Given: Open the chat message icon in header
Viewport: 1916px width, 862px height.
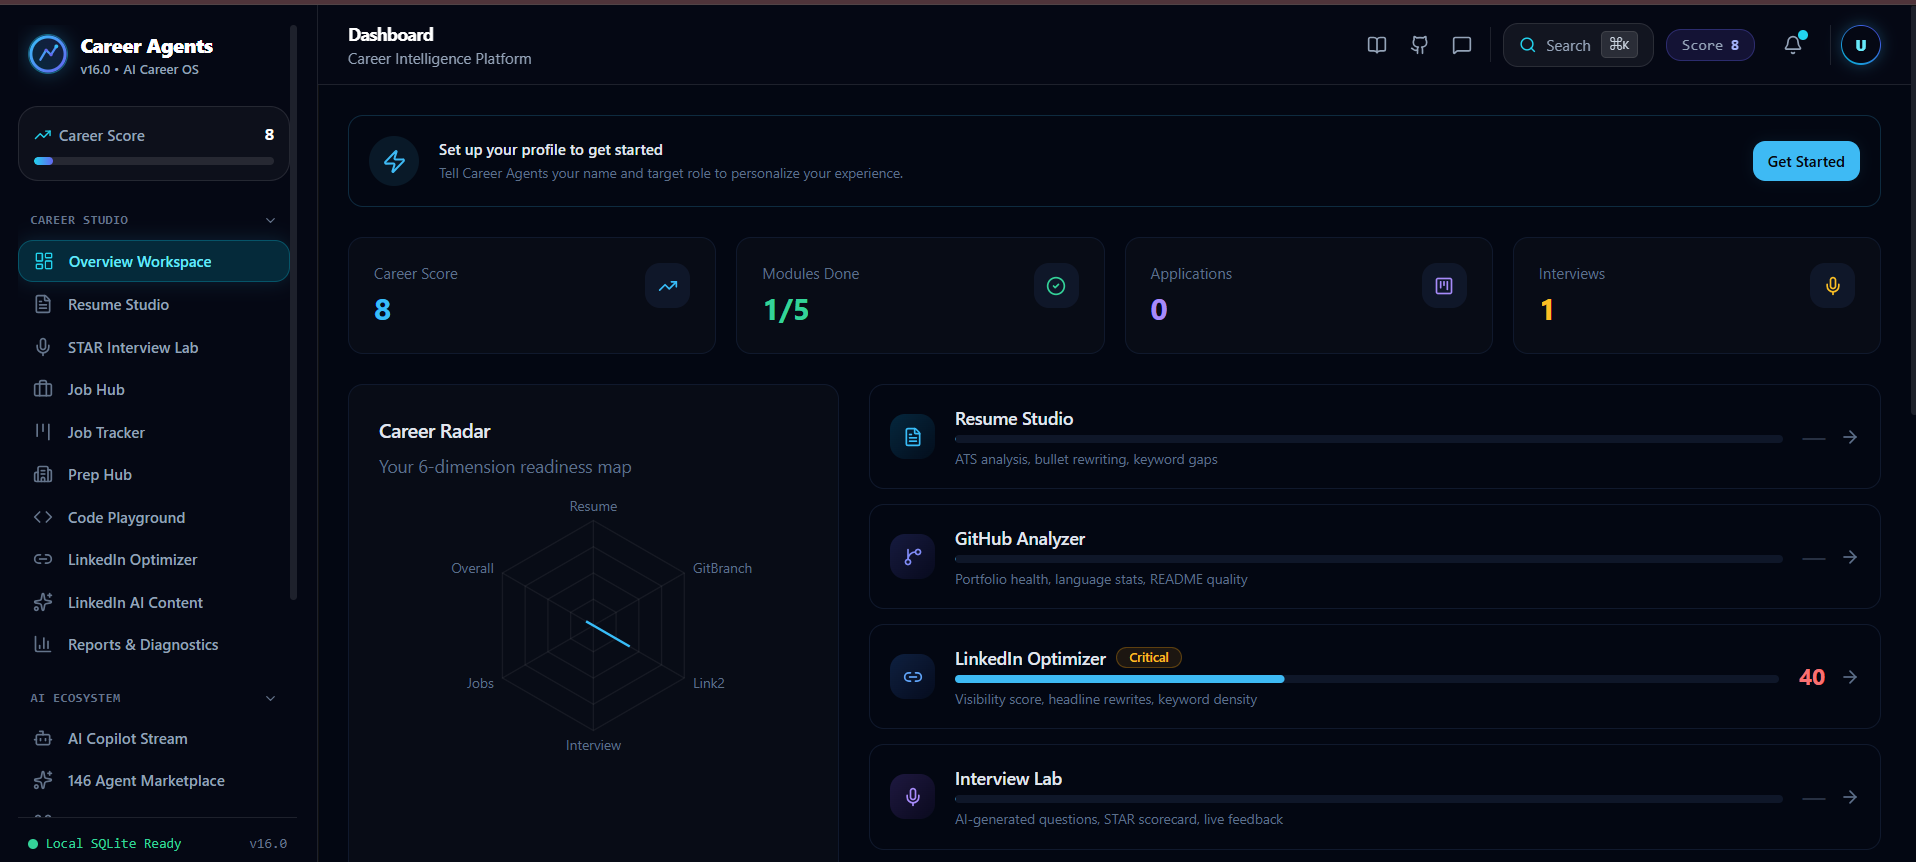Looking at the screenshot, I should pos(1462,45).
